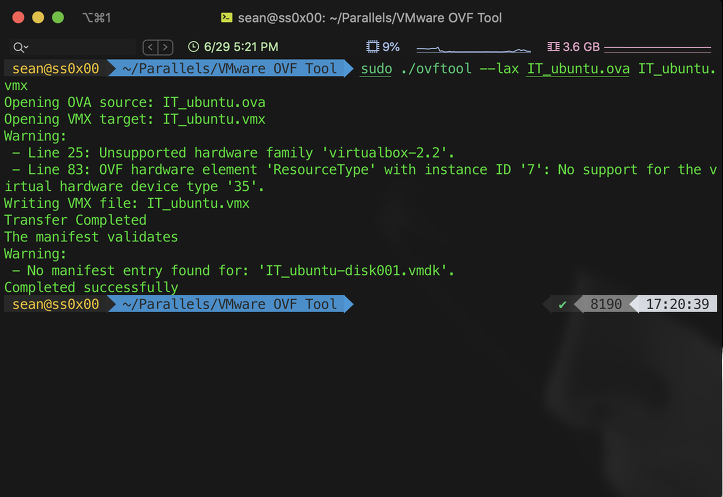Click top prompt ~/Parallels/VMware OVF Tool path
This screenshot has width=723, height=497.
point(230,69)
